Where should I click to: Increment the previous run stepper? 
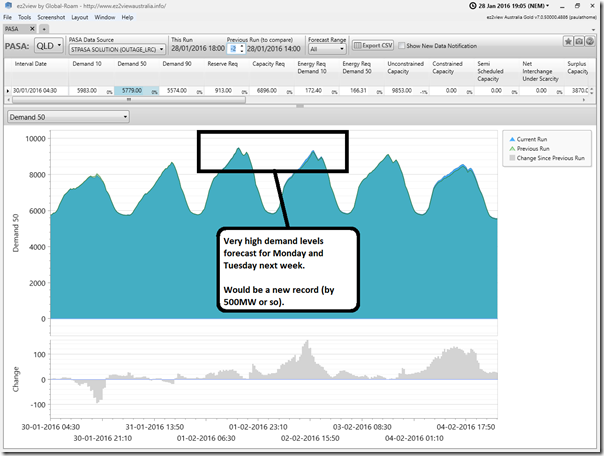(242, 46)
